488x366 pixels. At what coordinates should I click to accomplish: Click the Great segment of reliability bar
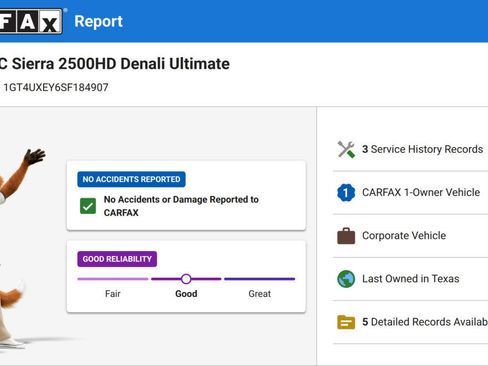pyautogui.click(x=259, y=279)
